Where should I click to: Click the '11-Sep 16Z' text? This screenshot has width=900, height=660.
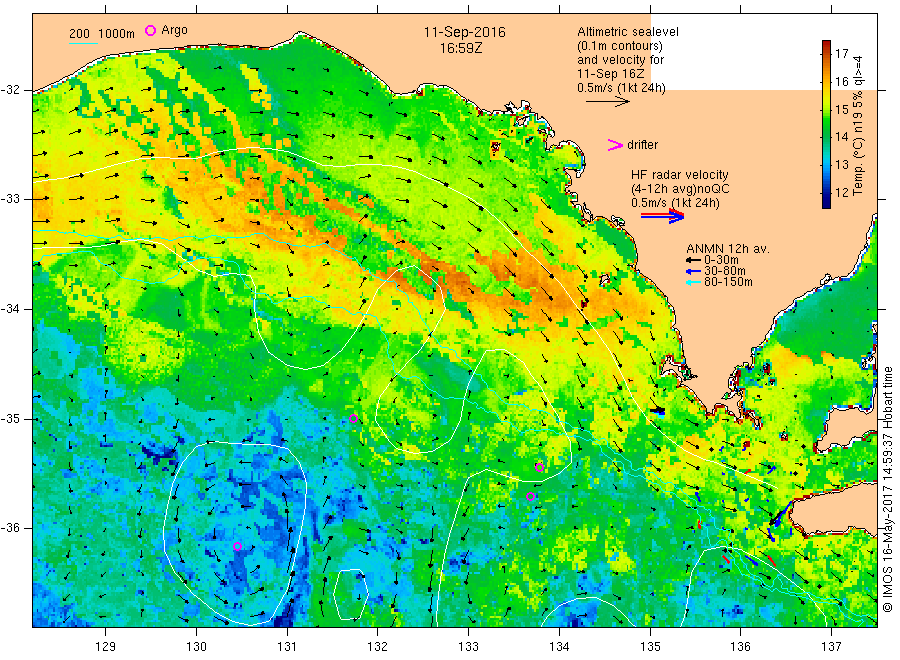(611, 74)
